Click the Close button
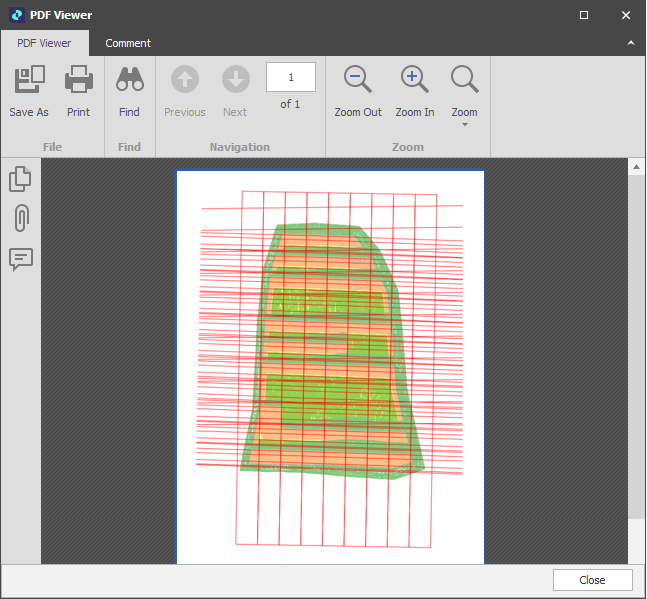Screen dimensions: 647x599 (592, 580)
